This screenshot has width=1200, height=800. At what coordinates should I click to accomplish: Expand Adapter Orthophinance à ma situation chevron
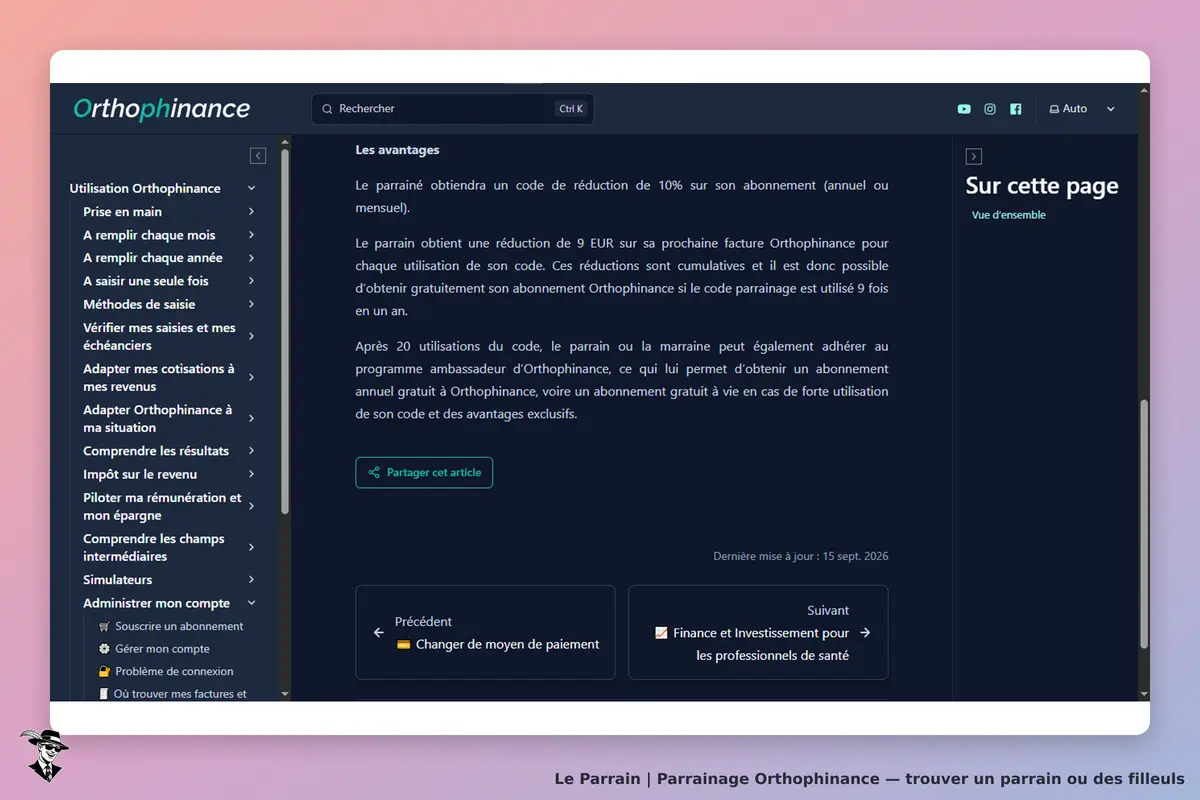click(251, 418)
